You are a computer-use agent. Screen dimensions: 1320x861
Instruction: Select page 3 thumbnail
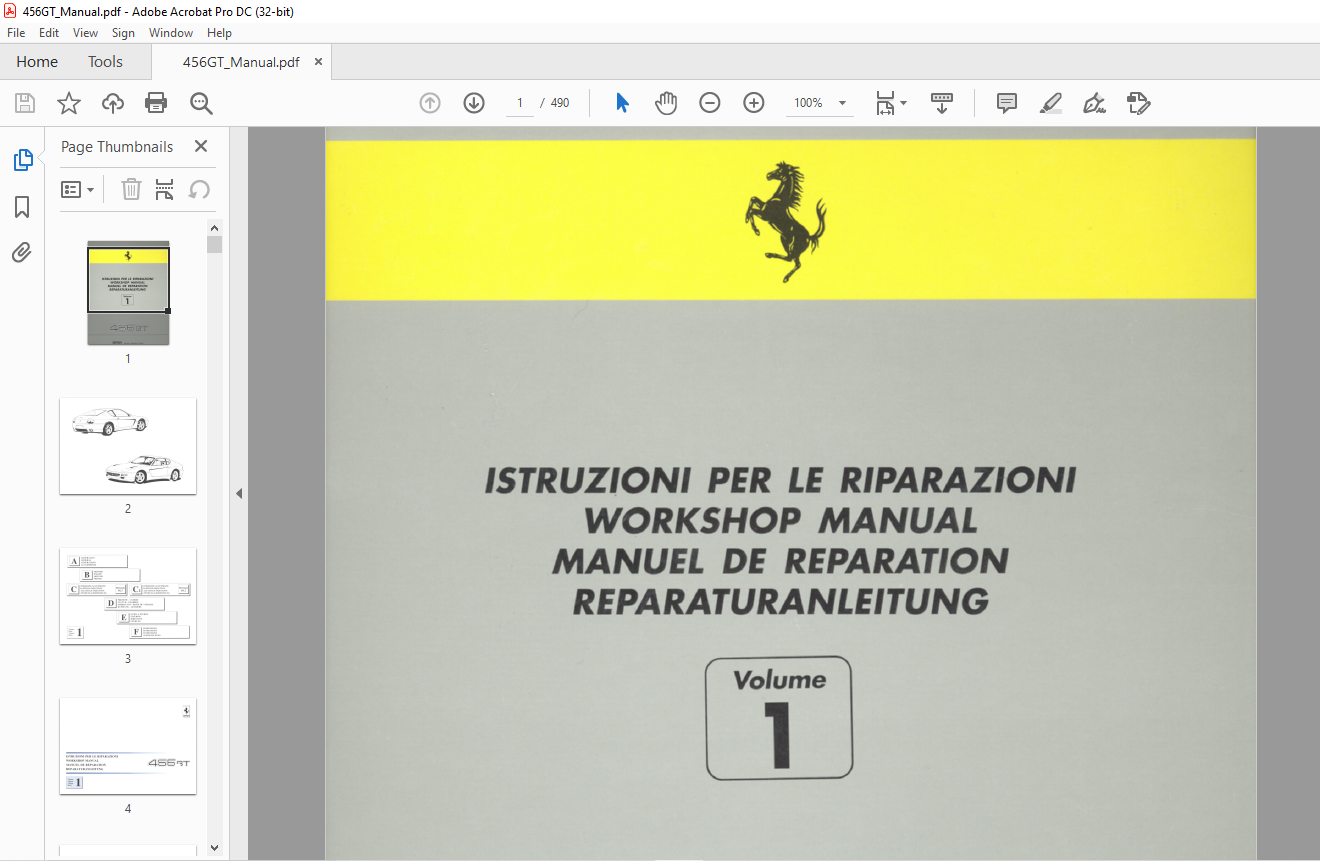click(128, 596)
